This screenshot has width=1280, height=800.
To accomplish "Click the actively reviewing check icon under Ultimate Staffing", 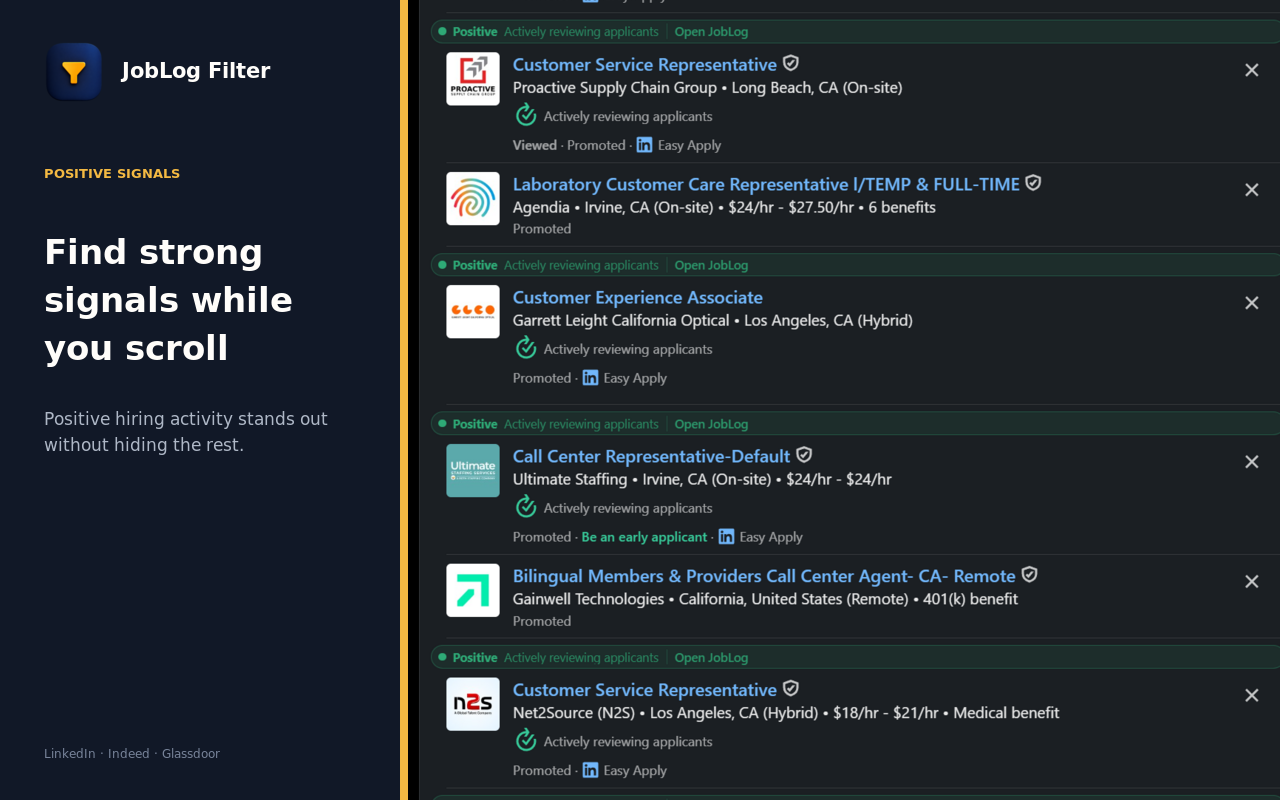I will 526,507.
